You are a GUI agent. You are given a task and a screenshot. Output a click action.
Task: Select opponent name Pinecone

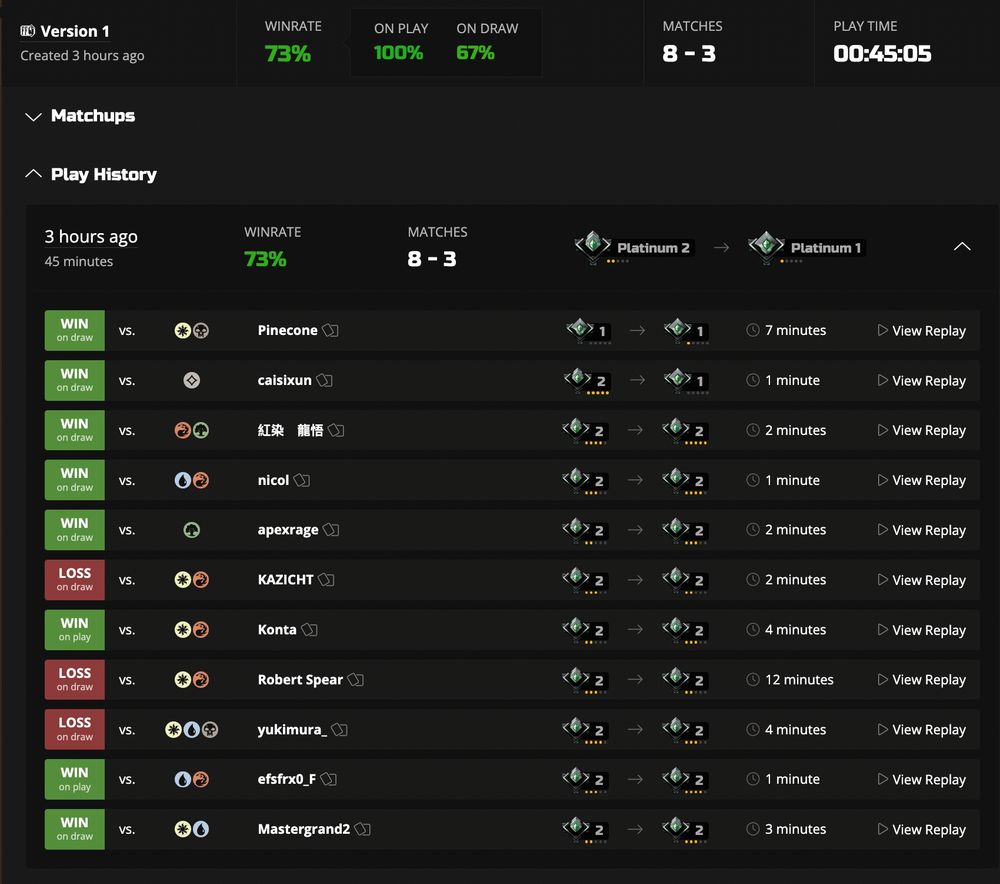click(288, 330)
